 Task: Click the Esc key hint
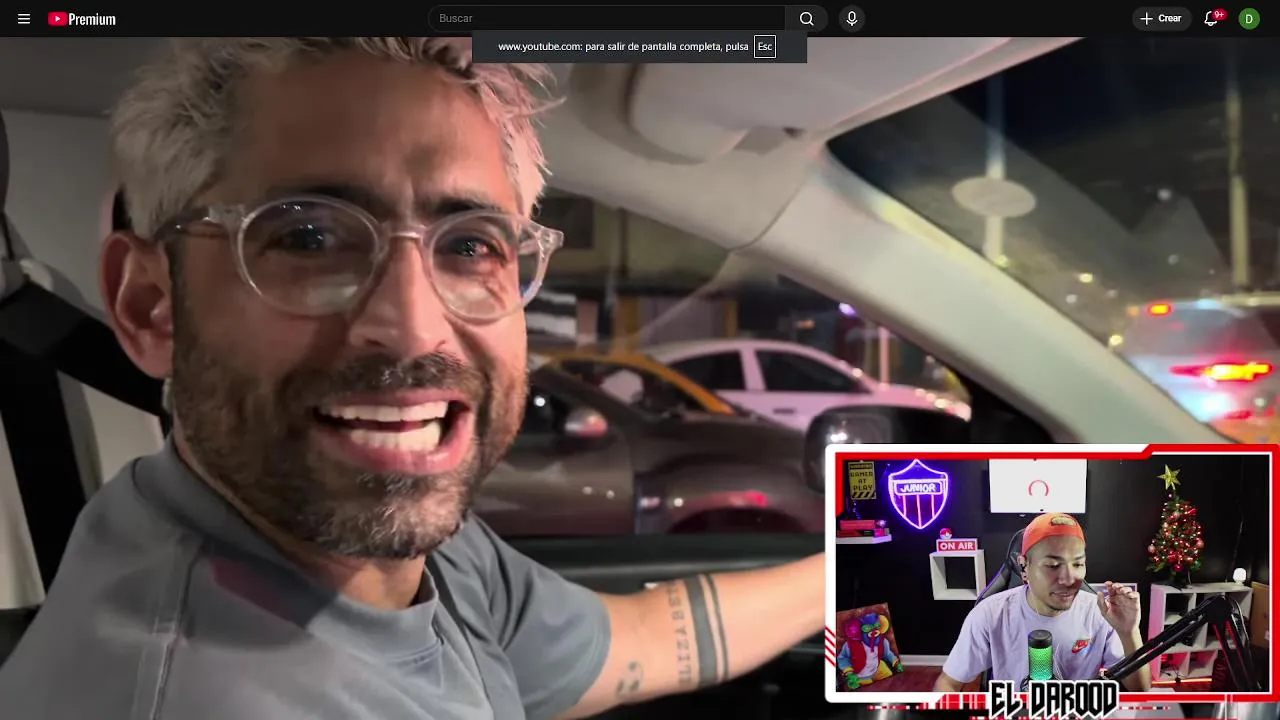click(765, 47)
